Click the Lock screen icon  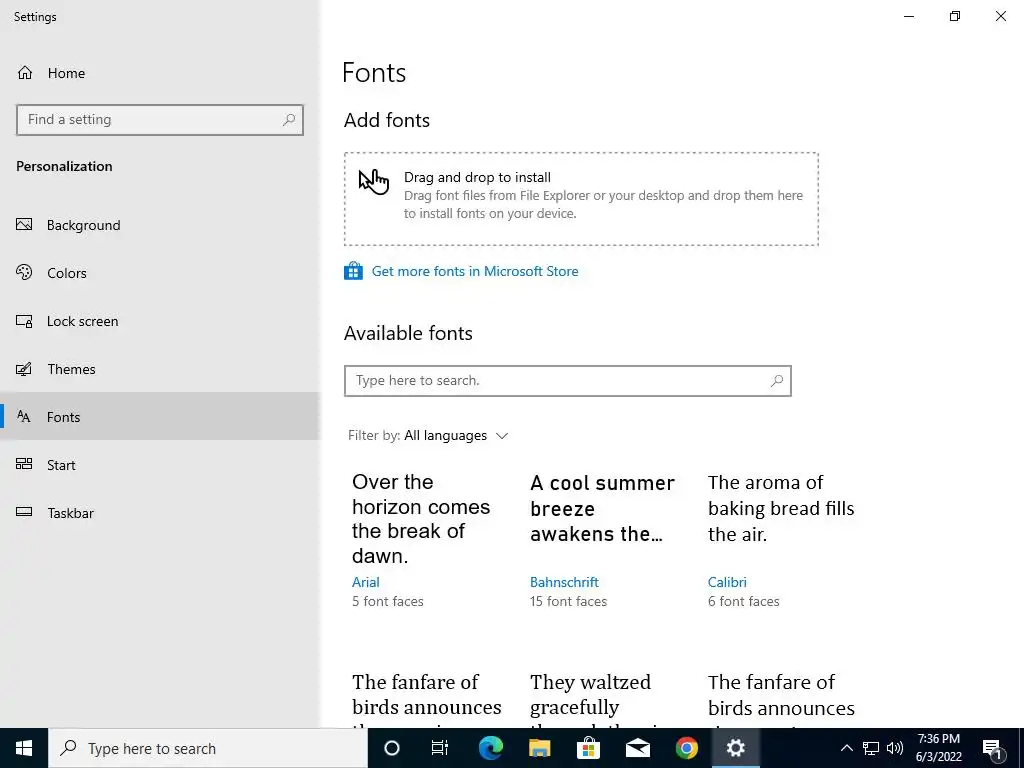tap(25, 321)
